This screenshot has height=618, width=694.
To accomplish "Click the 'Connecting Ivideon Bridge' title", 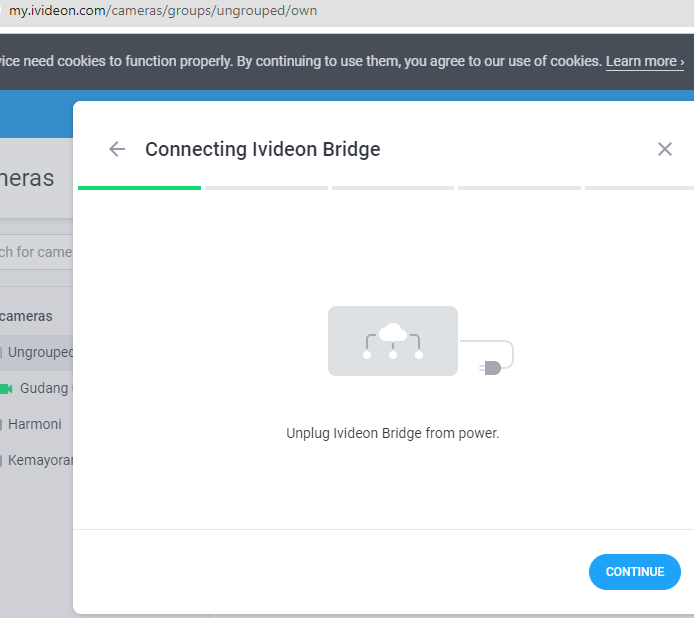I will (262, 149).
